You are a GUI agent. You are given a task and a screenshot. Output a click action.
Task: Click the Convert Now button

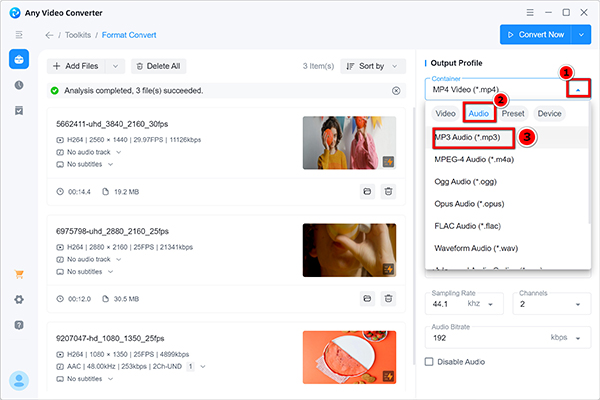pos(536,35)
